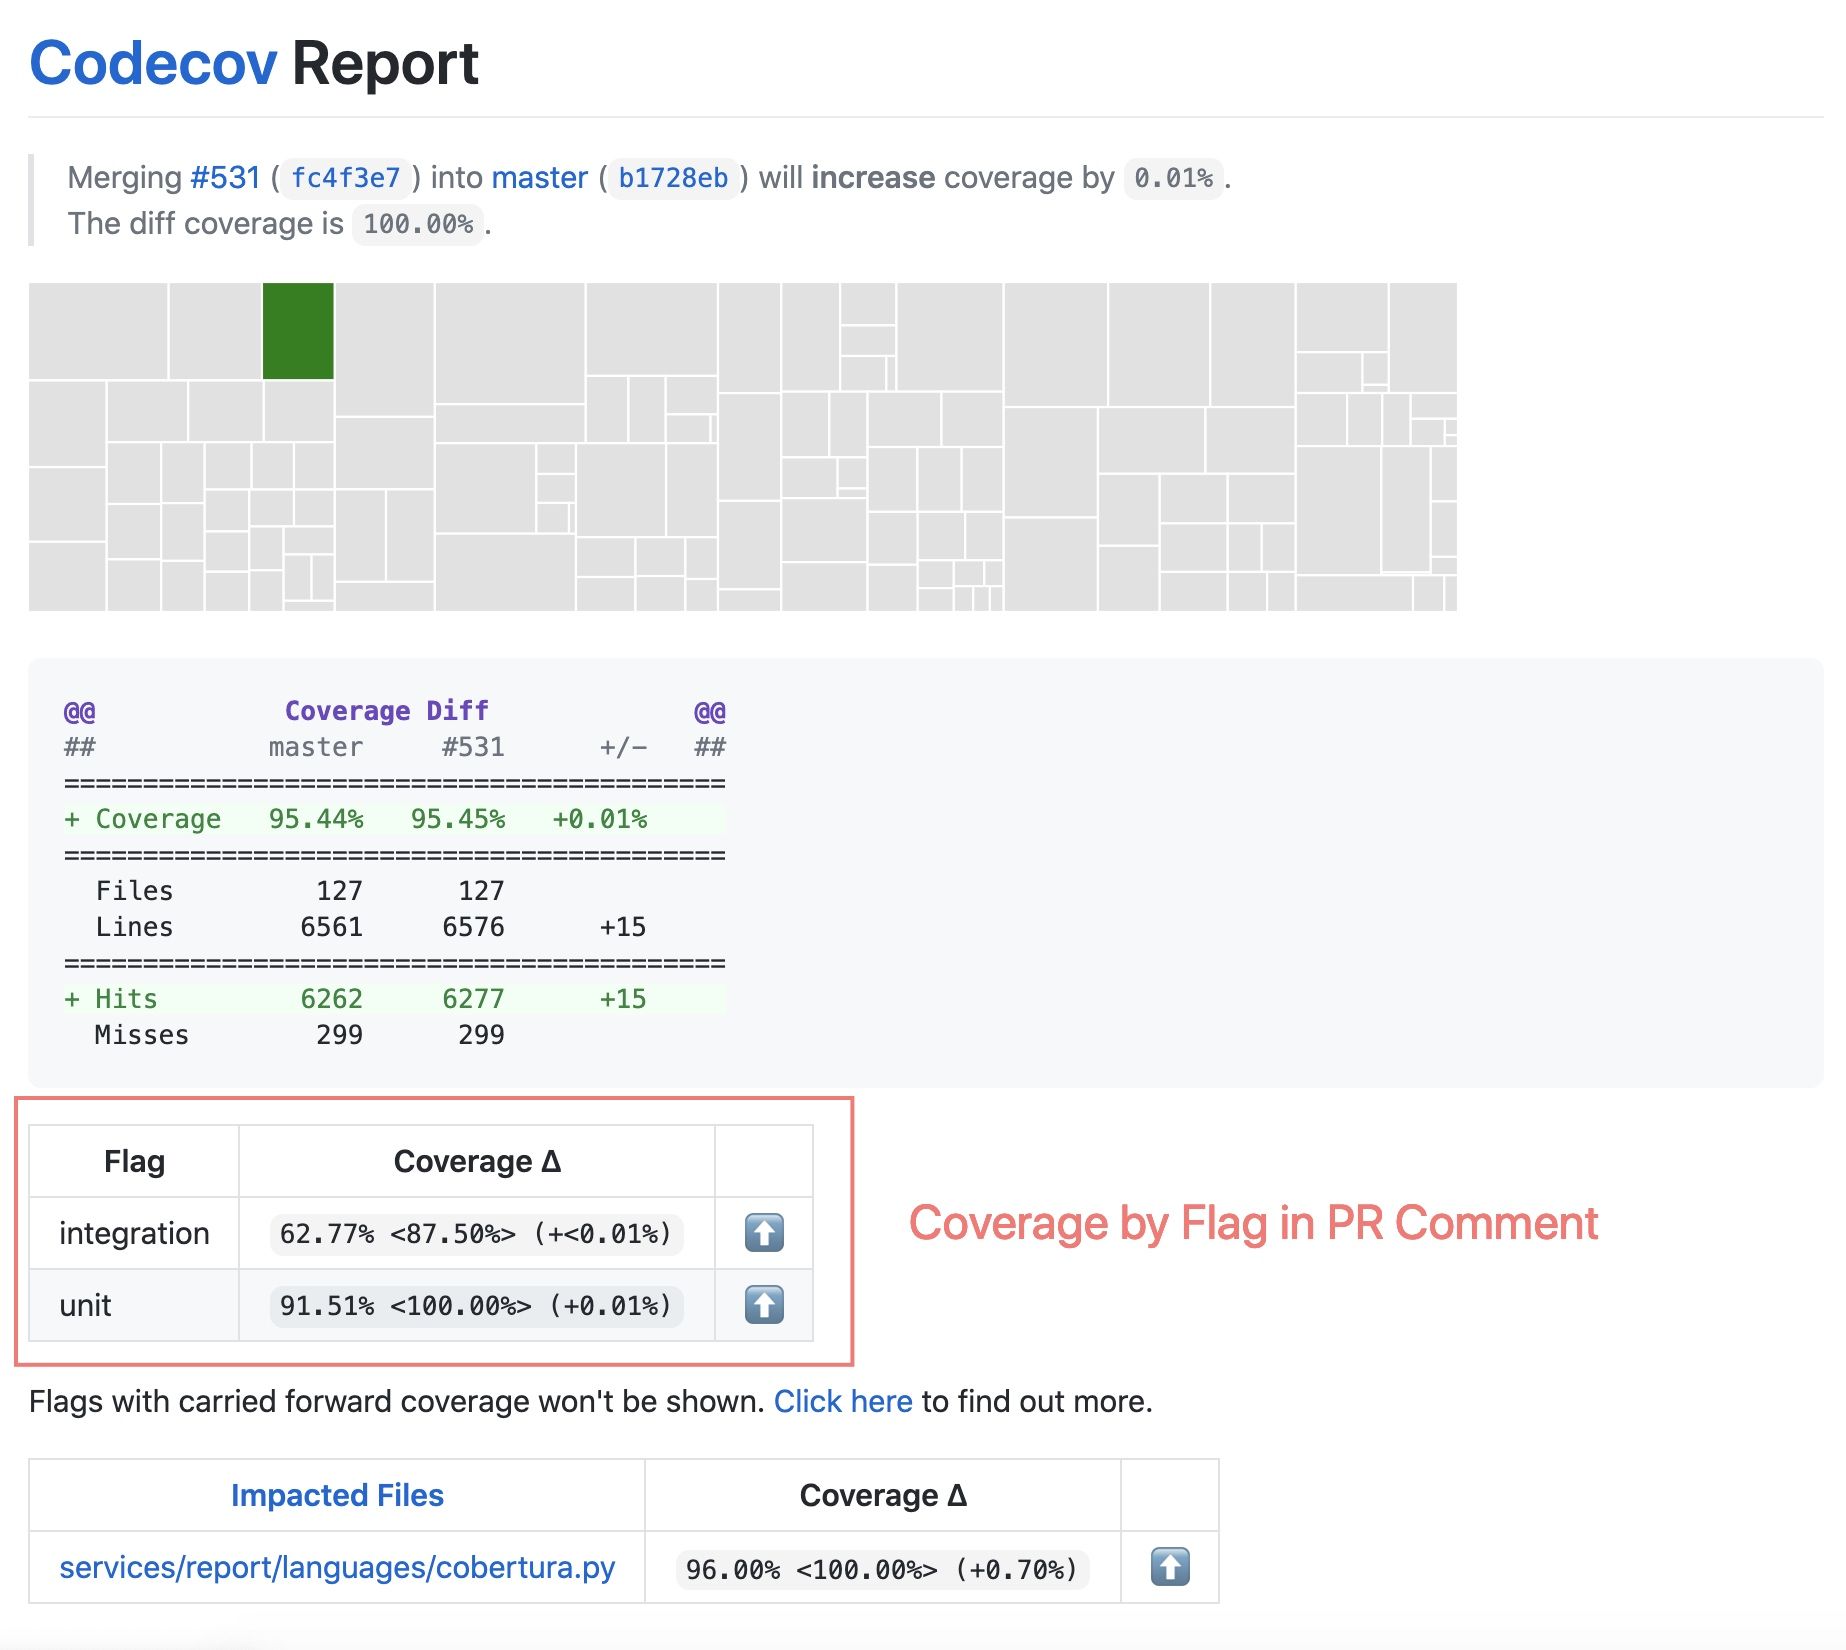Click the '95.44%' master coverage value
Screen dimensions: 1846x1650
316,819
